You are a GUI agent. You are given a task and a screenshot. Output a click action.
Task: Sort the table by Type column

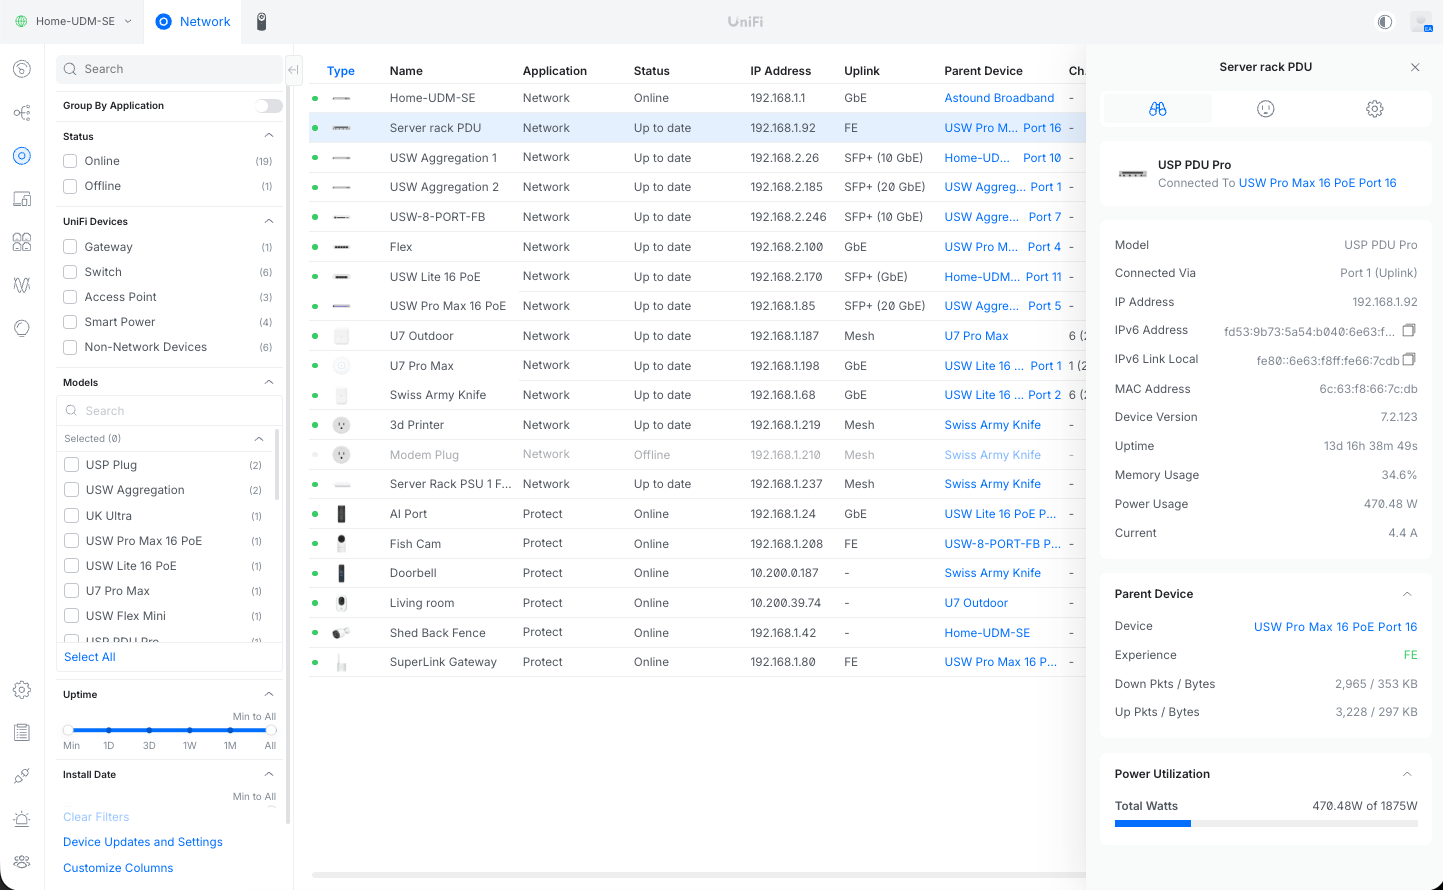click(x=340, y=71)
